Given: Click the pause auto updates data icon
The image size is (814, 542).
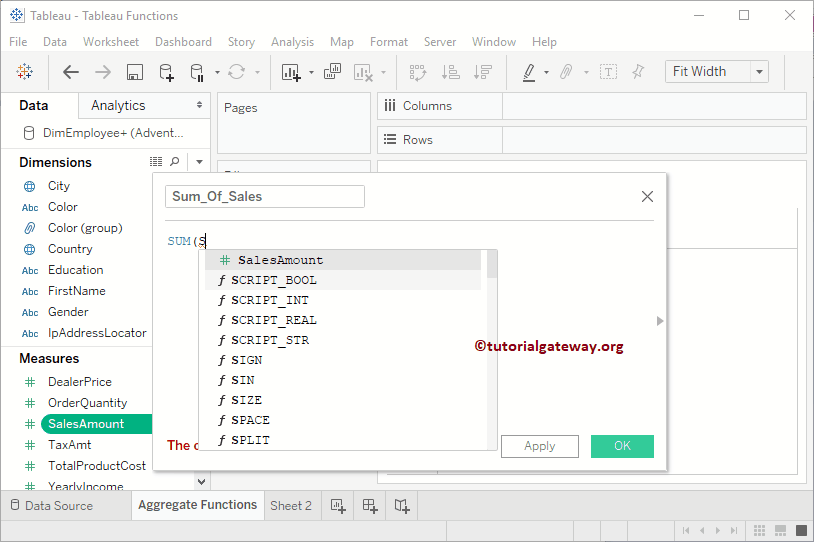Looking at the screenshot, I should tap(197, 72).
